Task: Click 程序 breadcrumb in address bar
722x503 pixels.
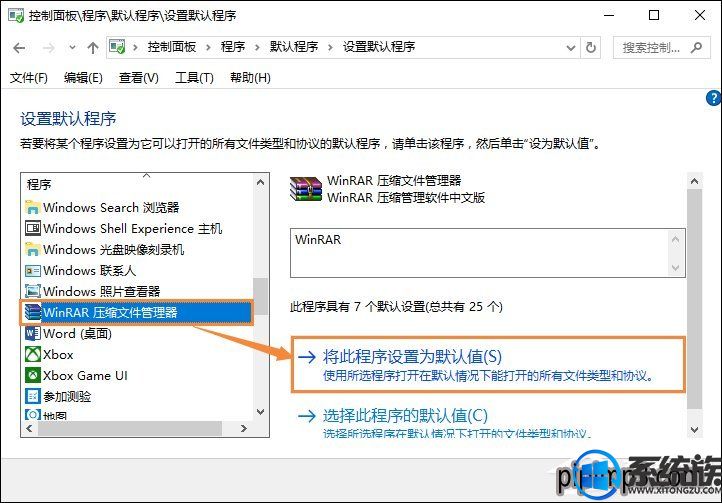Action: 233,47
